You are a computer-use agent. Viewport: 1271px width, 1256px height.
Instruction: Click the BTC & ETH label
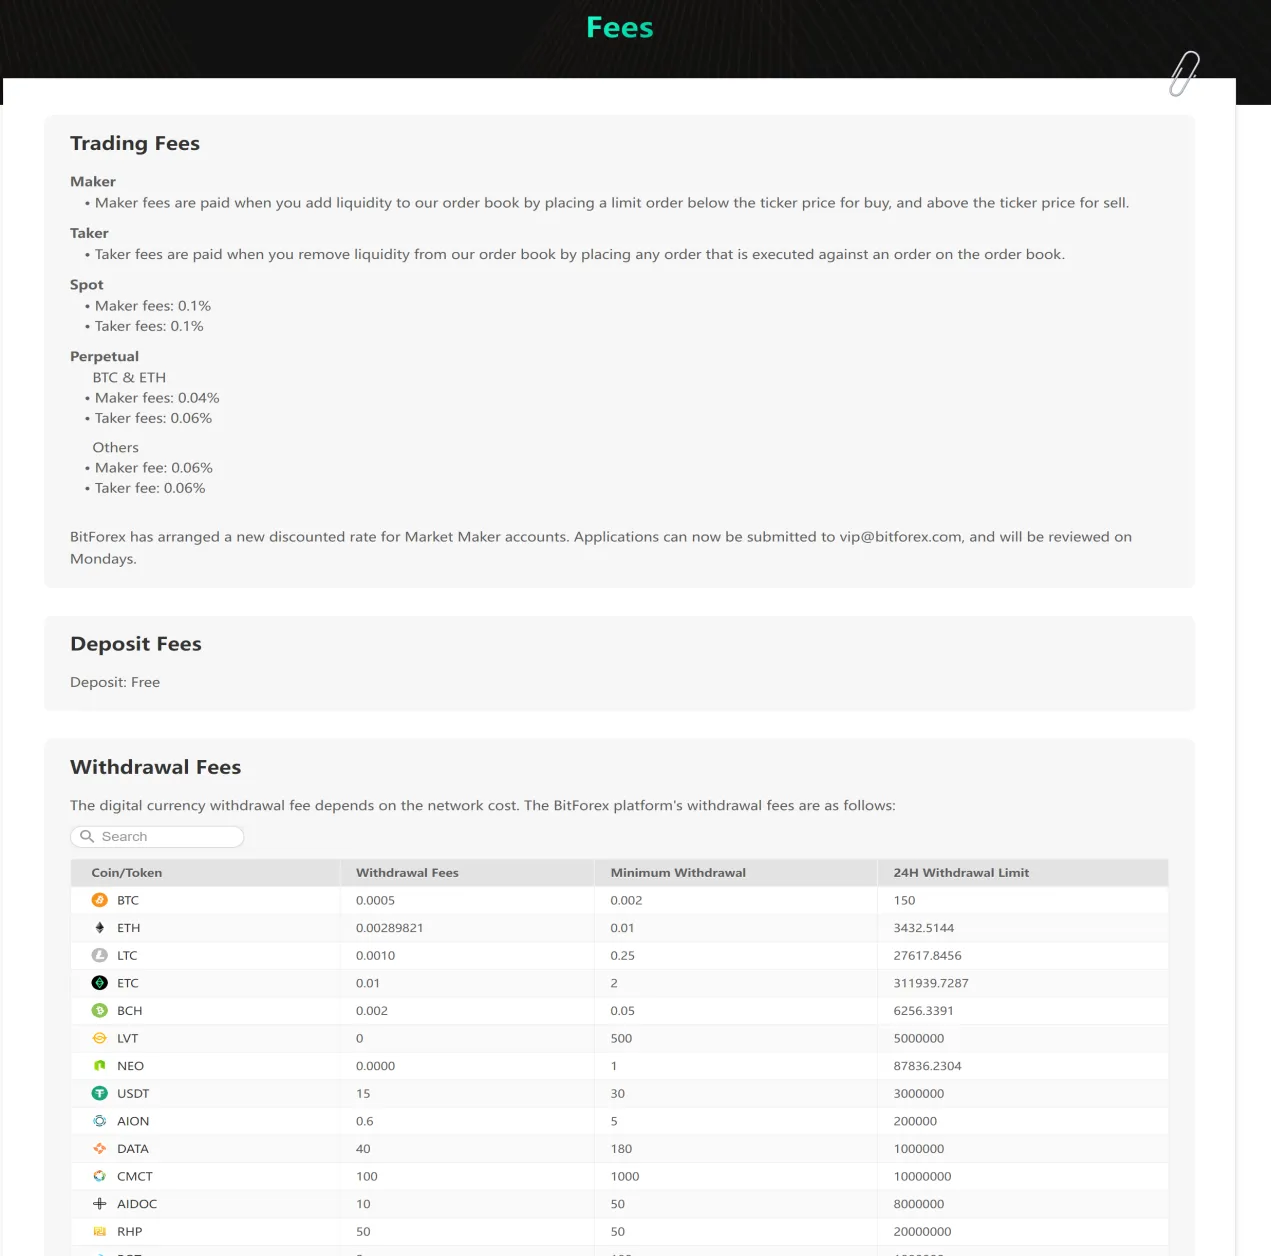130,378
